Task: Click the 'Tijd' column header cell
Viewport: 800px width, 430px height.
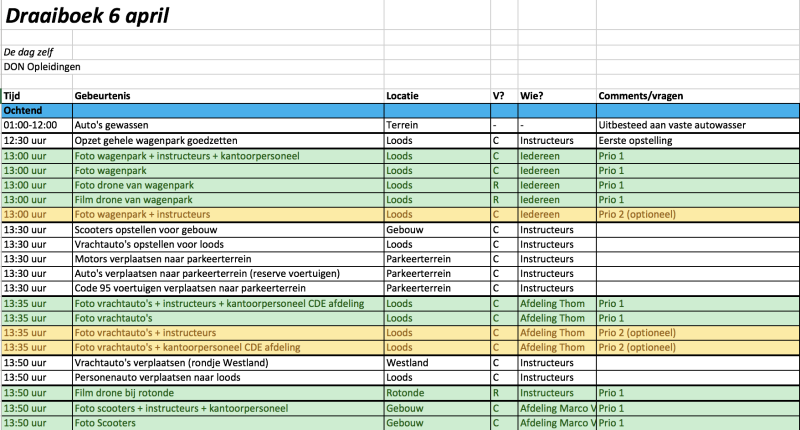Action: coord(37,96)
